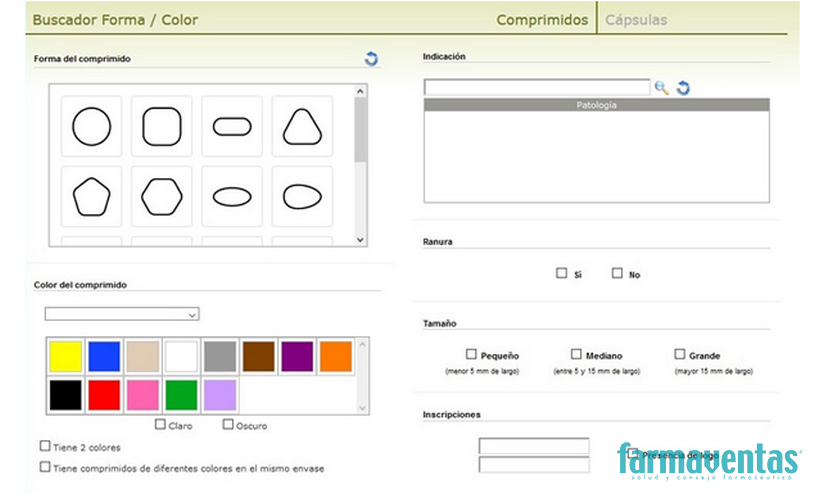
Task: Click the Indicación search input field
Action: [x=537, y=87]
